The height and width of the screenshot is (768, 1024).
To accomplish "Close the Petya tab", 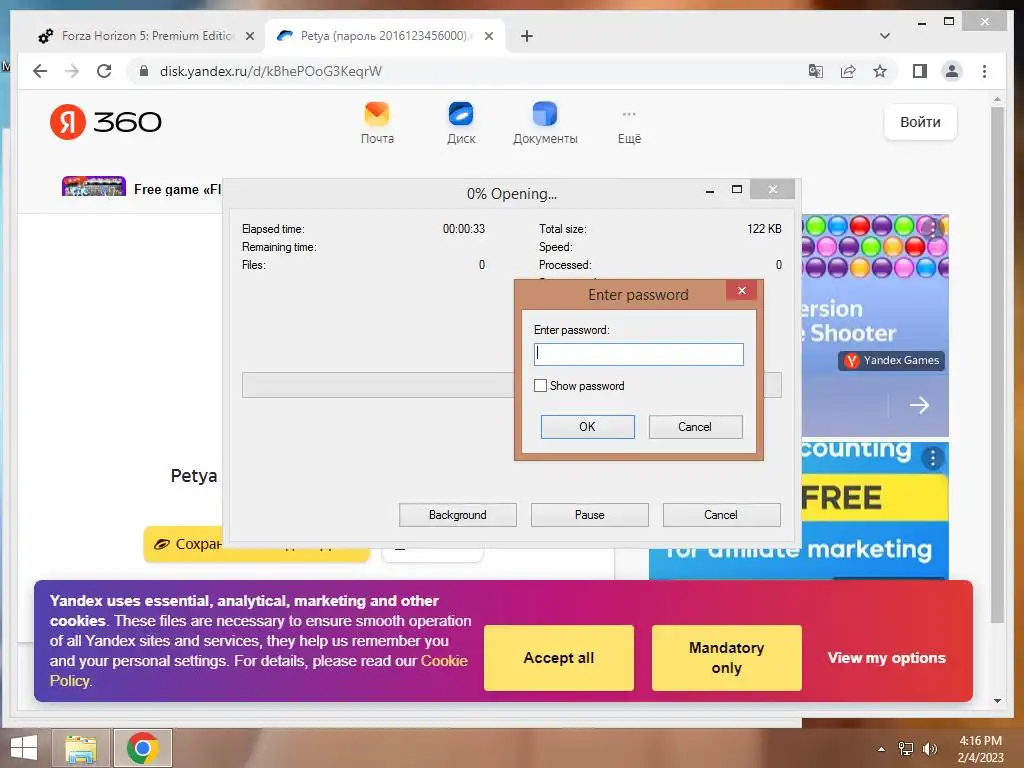I will [488, 37].
